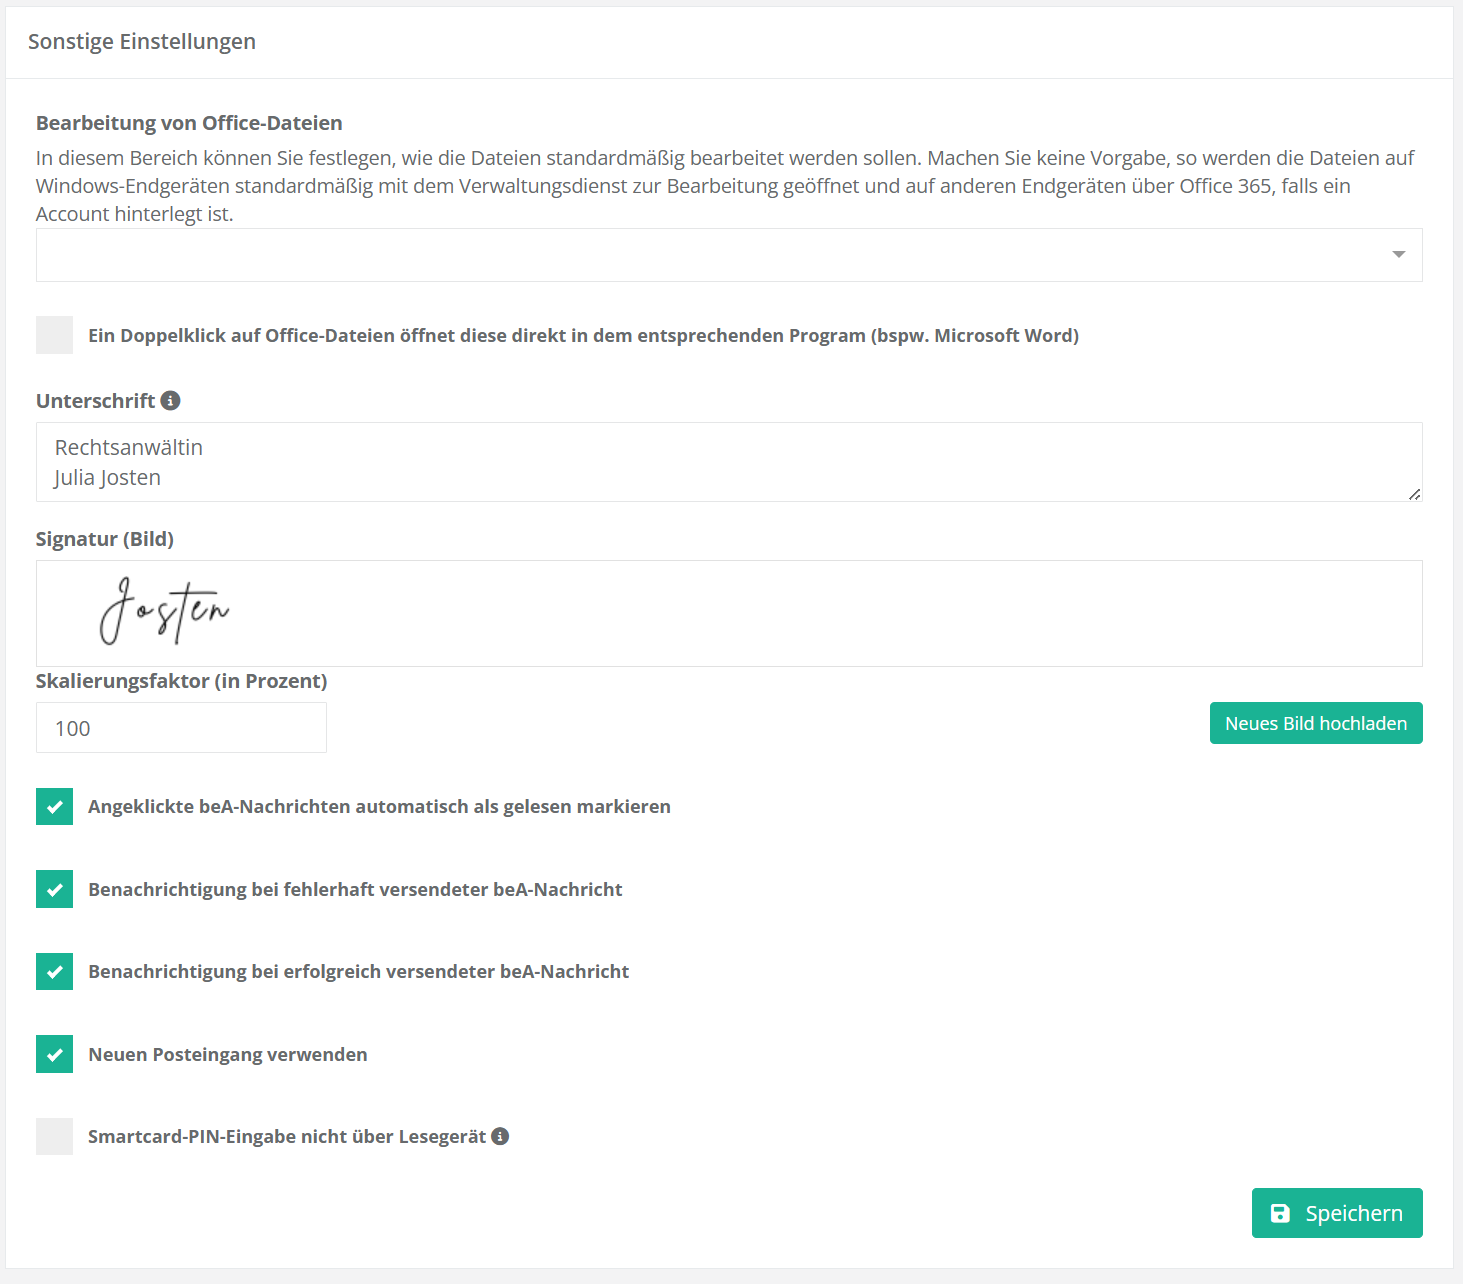Click the info icon beside Smartcard-PIN-Eingabe label
This screenshot has height=1284, width=1463.
click(500, 1136)
